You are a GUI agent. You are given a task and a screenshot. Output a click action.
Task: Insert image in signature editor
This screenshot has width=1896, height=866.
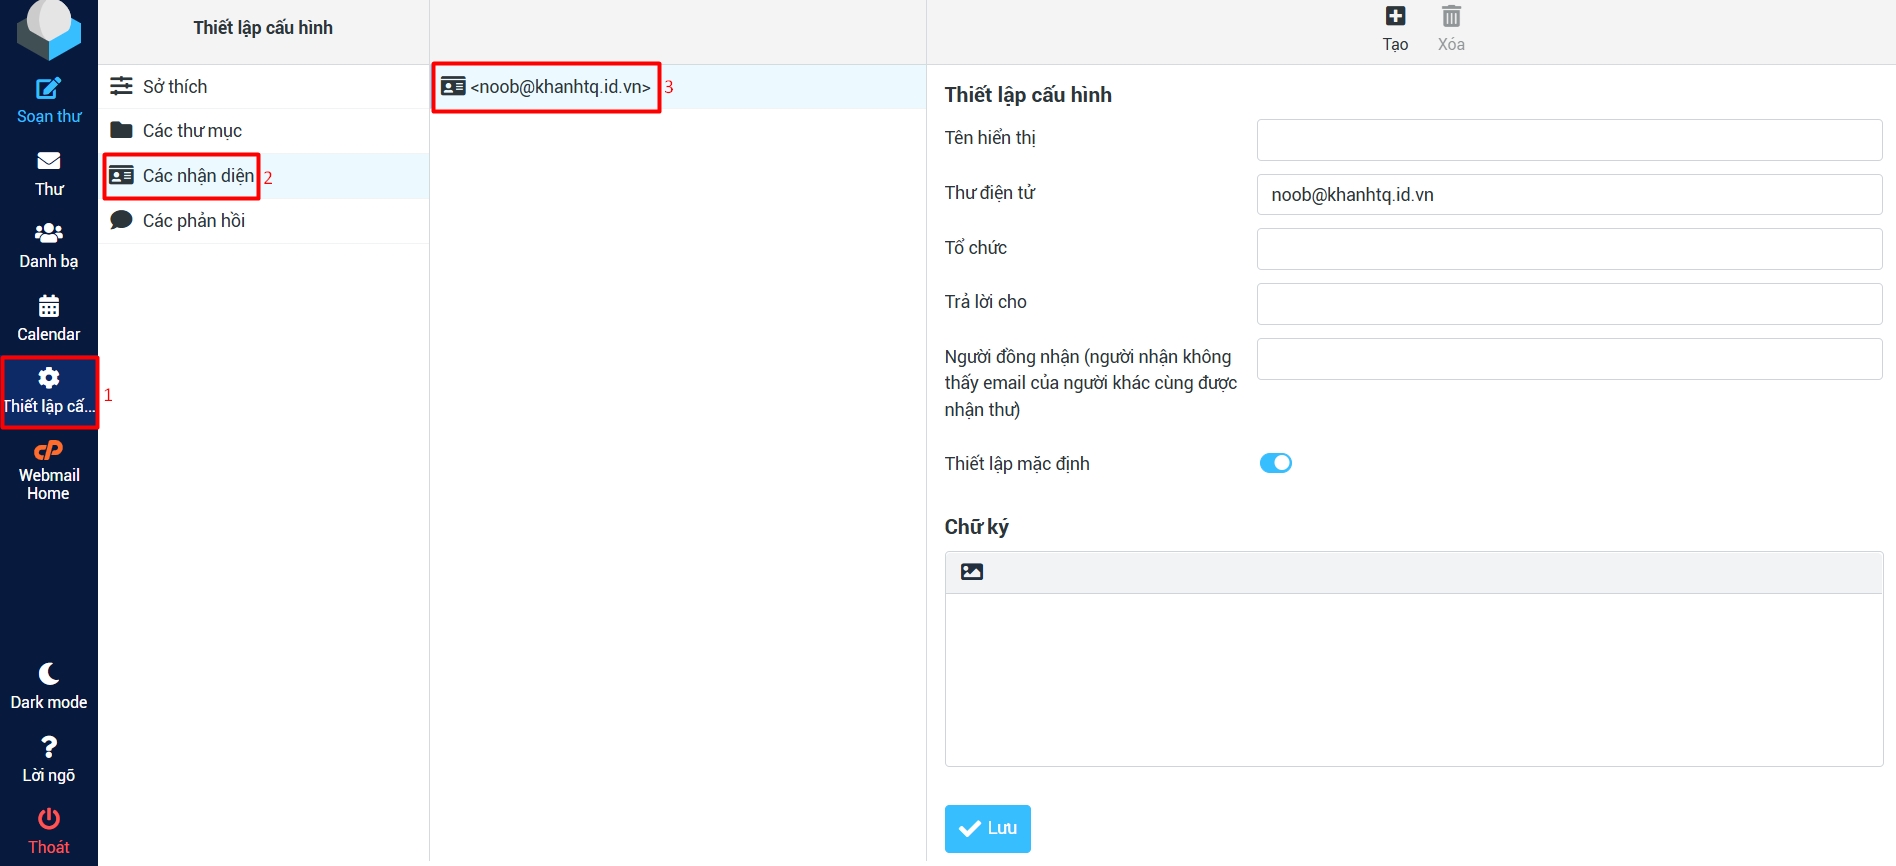pyautogui.click(x=971, y=572)
